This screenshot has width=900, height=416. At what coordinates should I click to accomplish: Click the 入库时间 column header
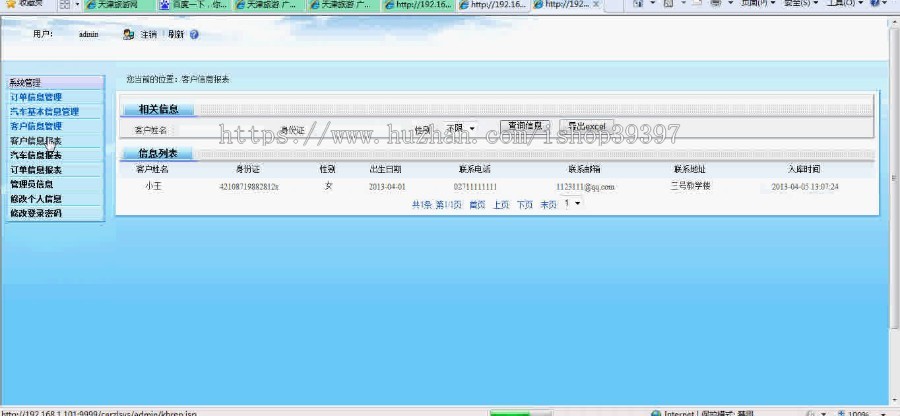[804, 169]
